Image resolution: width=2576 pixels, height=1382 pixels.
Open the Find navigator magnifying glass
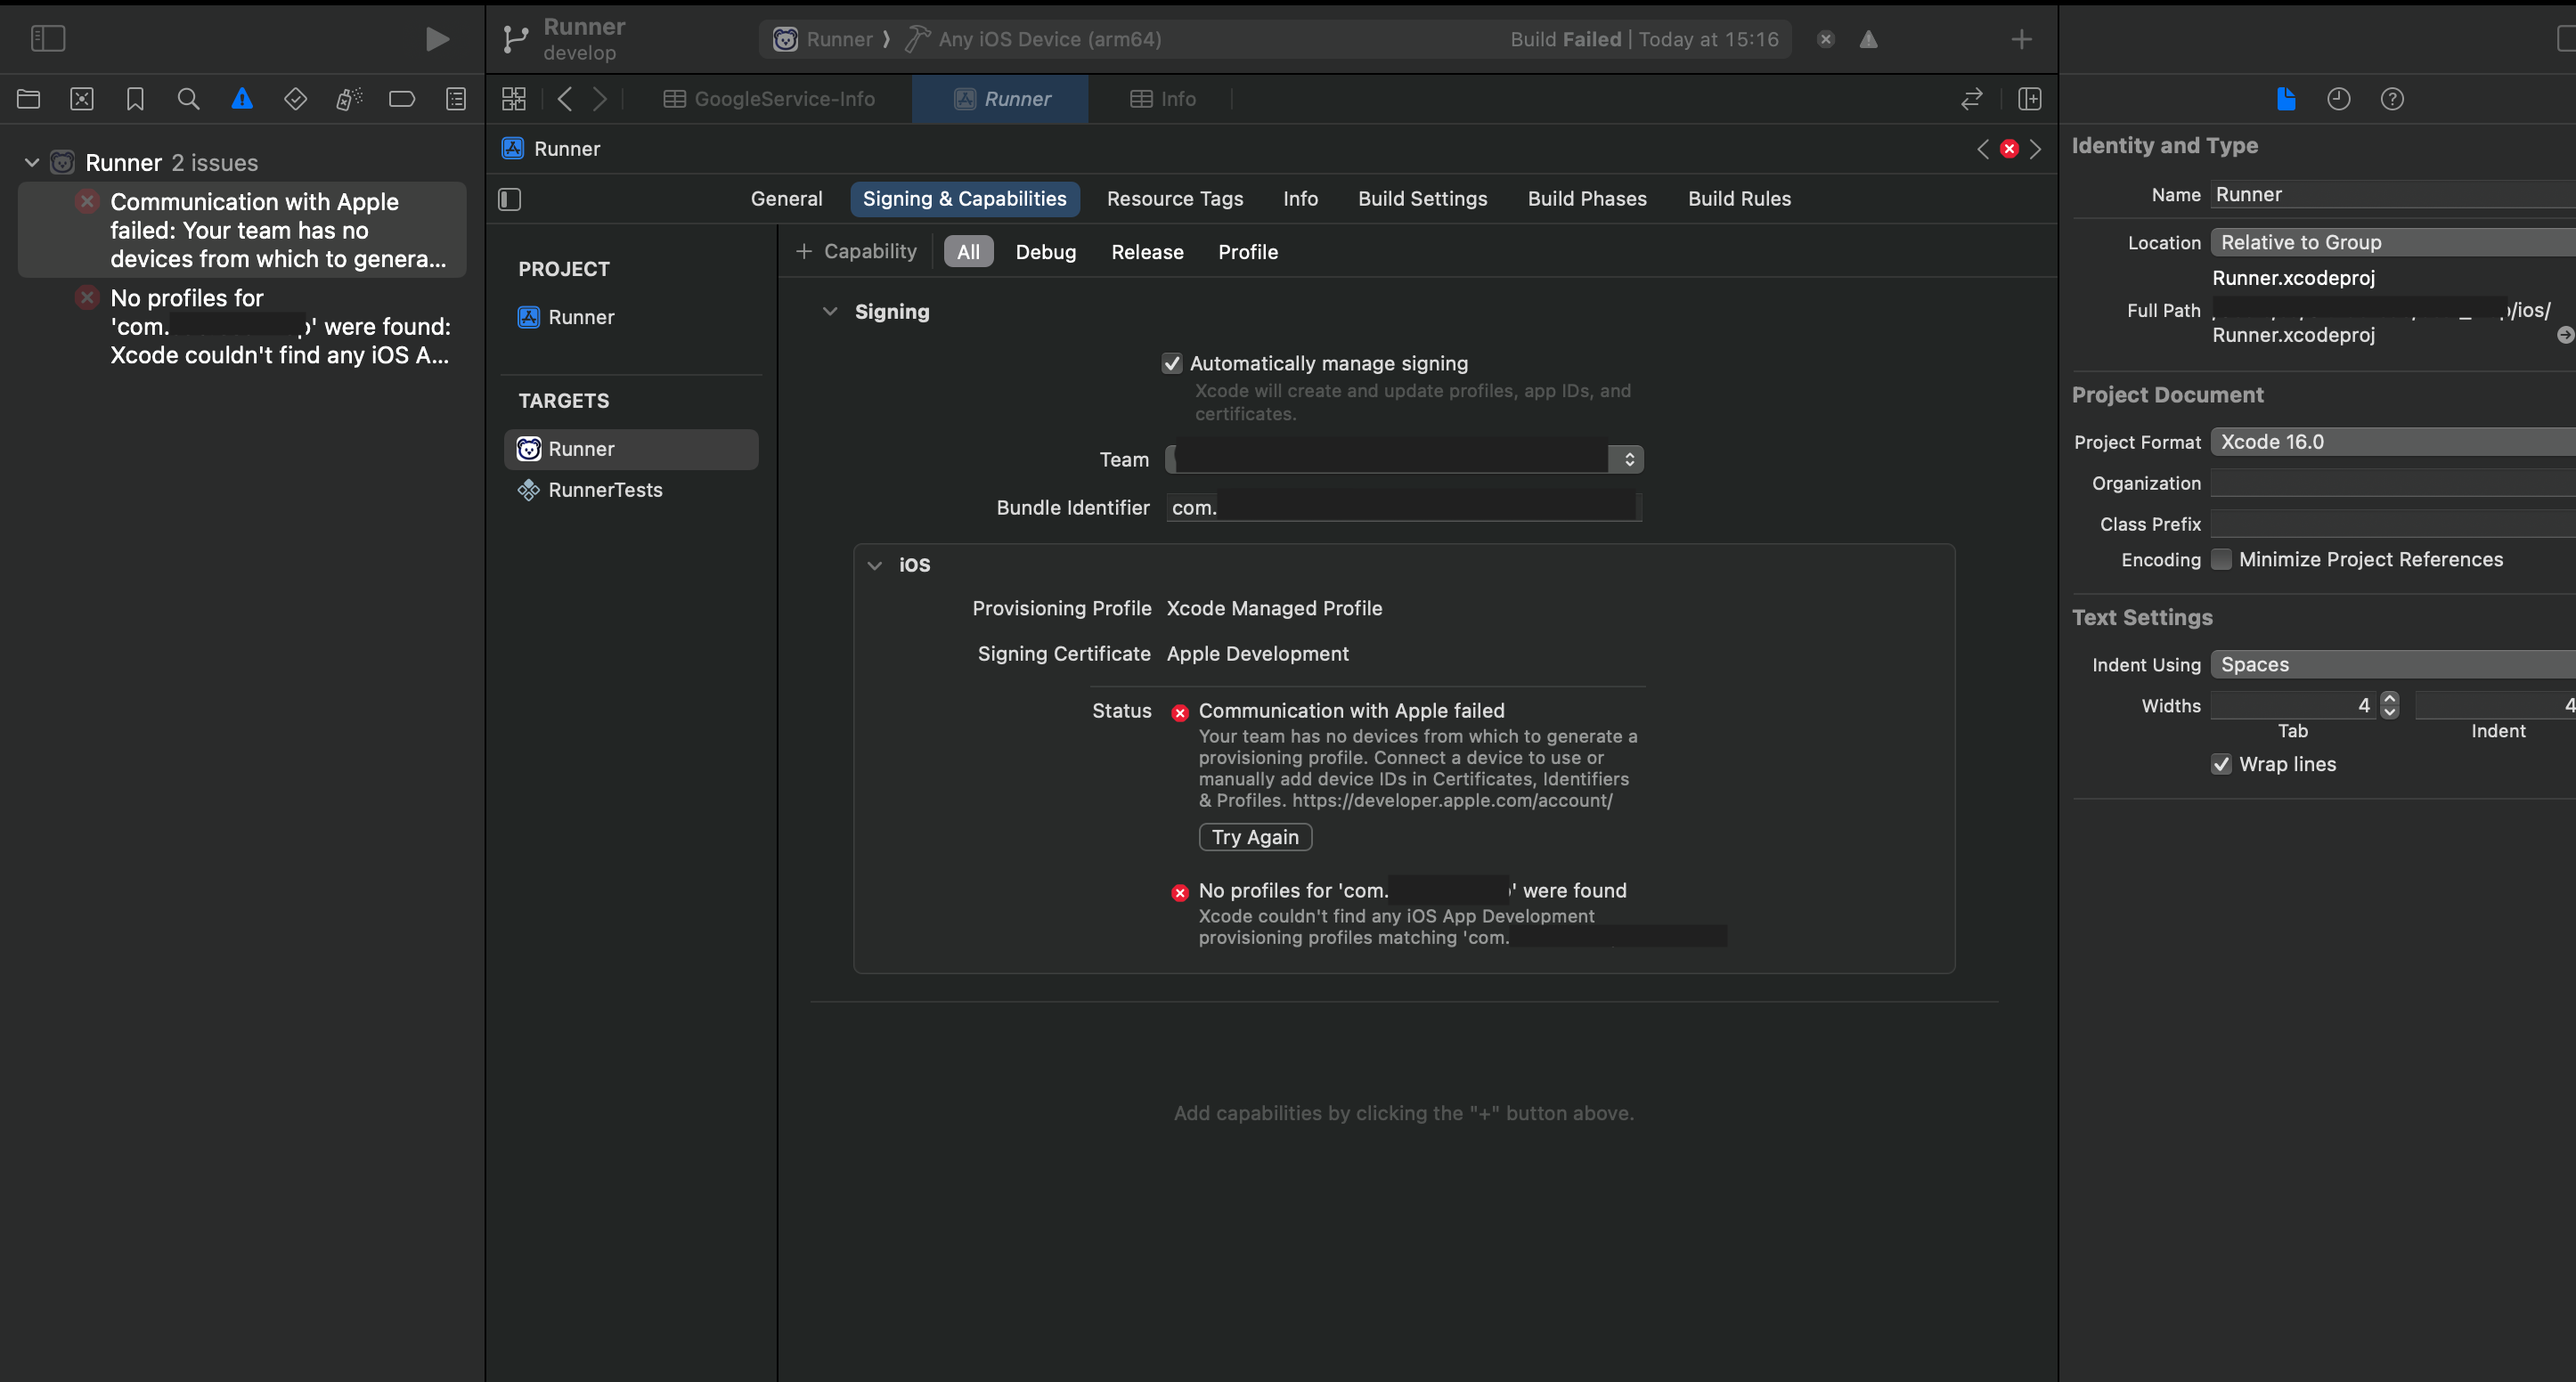pyautogui.click(x=188, y=98)
